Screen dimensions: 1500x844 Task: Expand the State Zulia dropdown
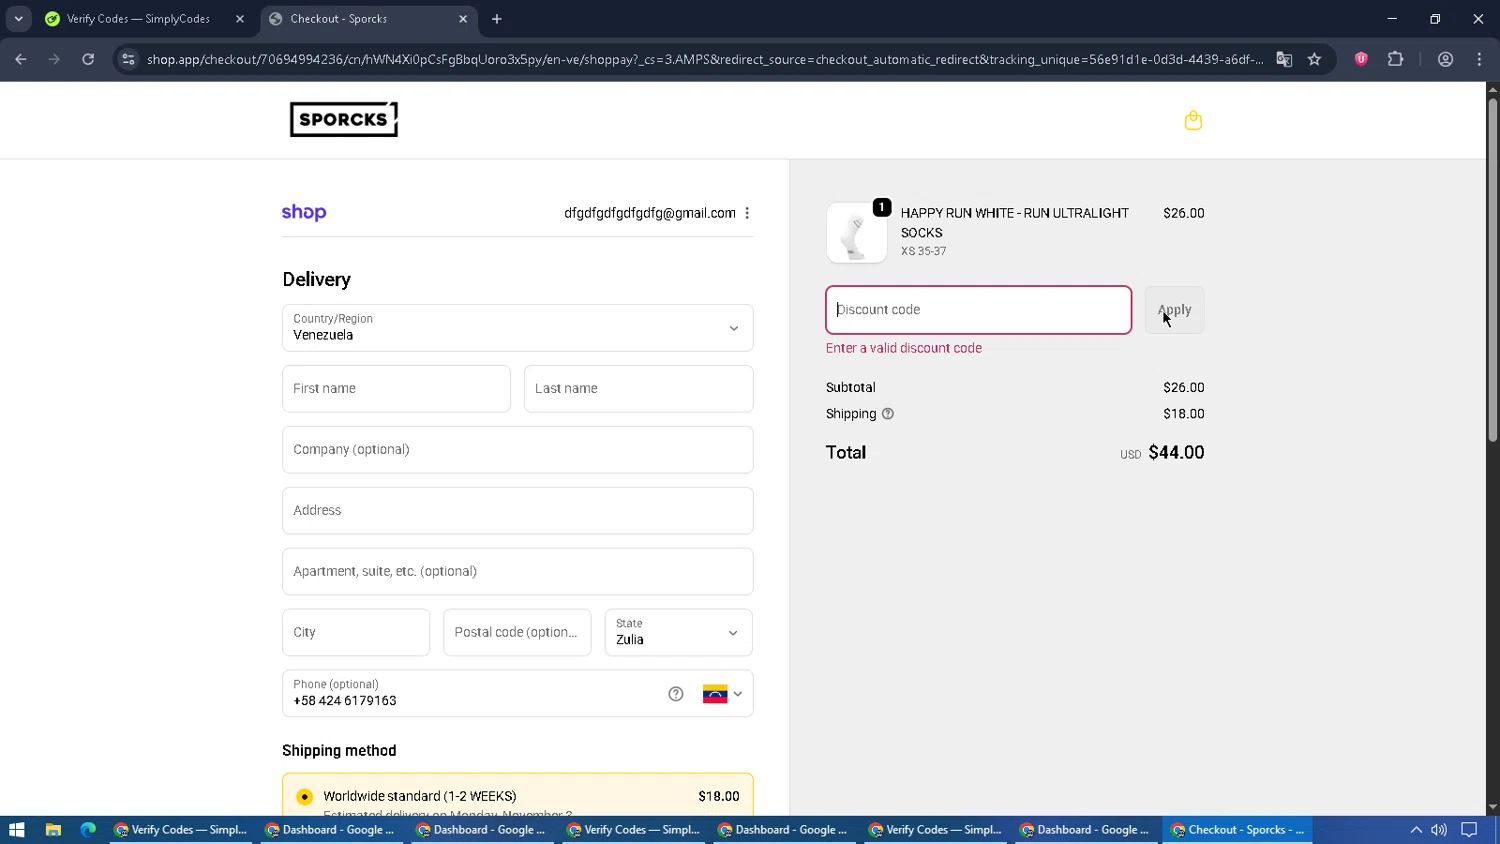(678, 632)
